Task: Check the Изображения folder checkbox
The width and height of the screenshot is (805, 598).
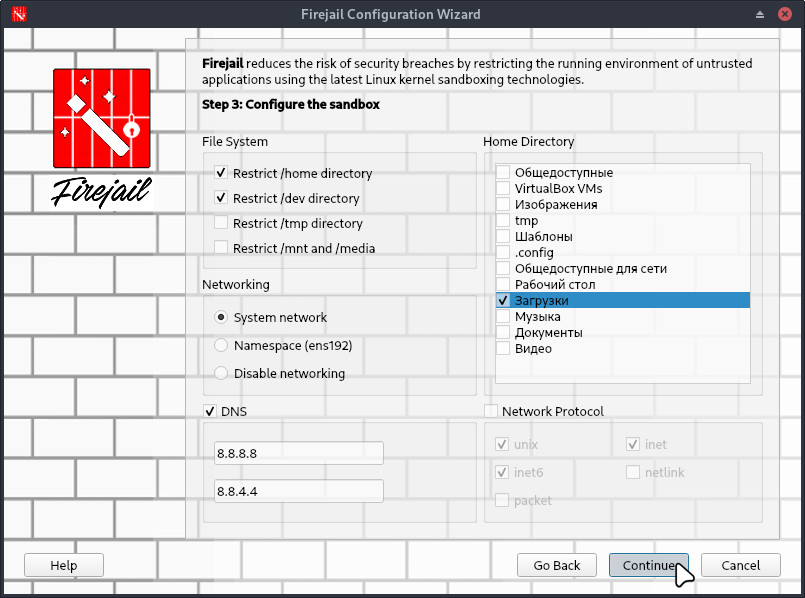Action: coord(503,204)
